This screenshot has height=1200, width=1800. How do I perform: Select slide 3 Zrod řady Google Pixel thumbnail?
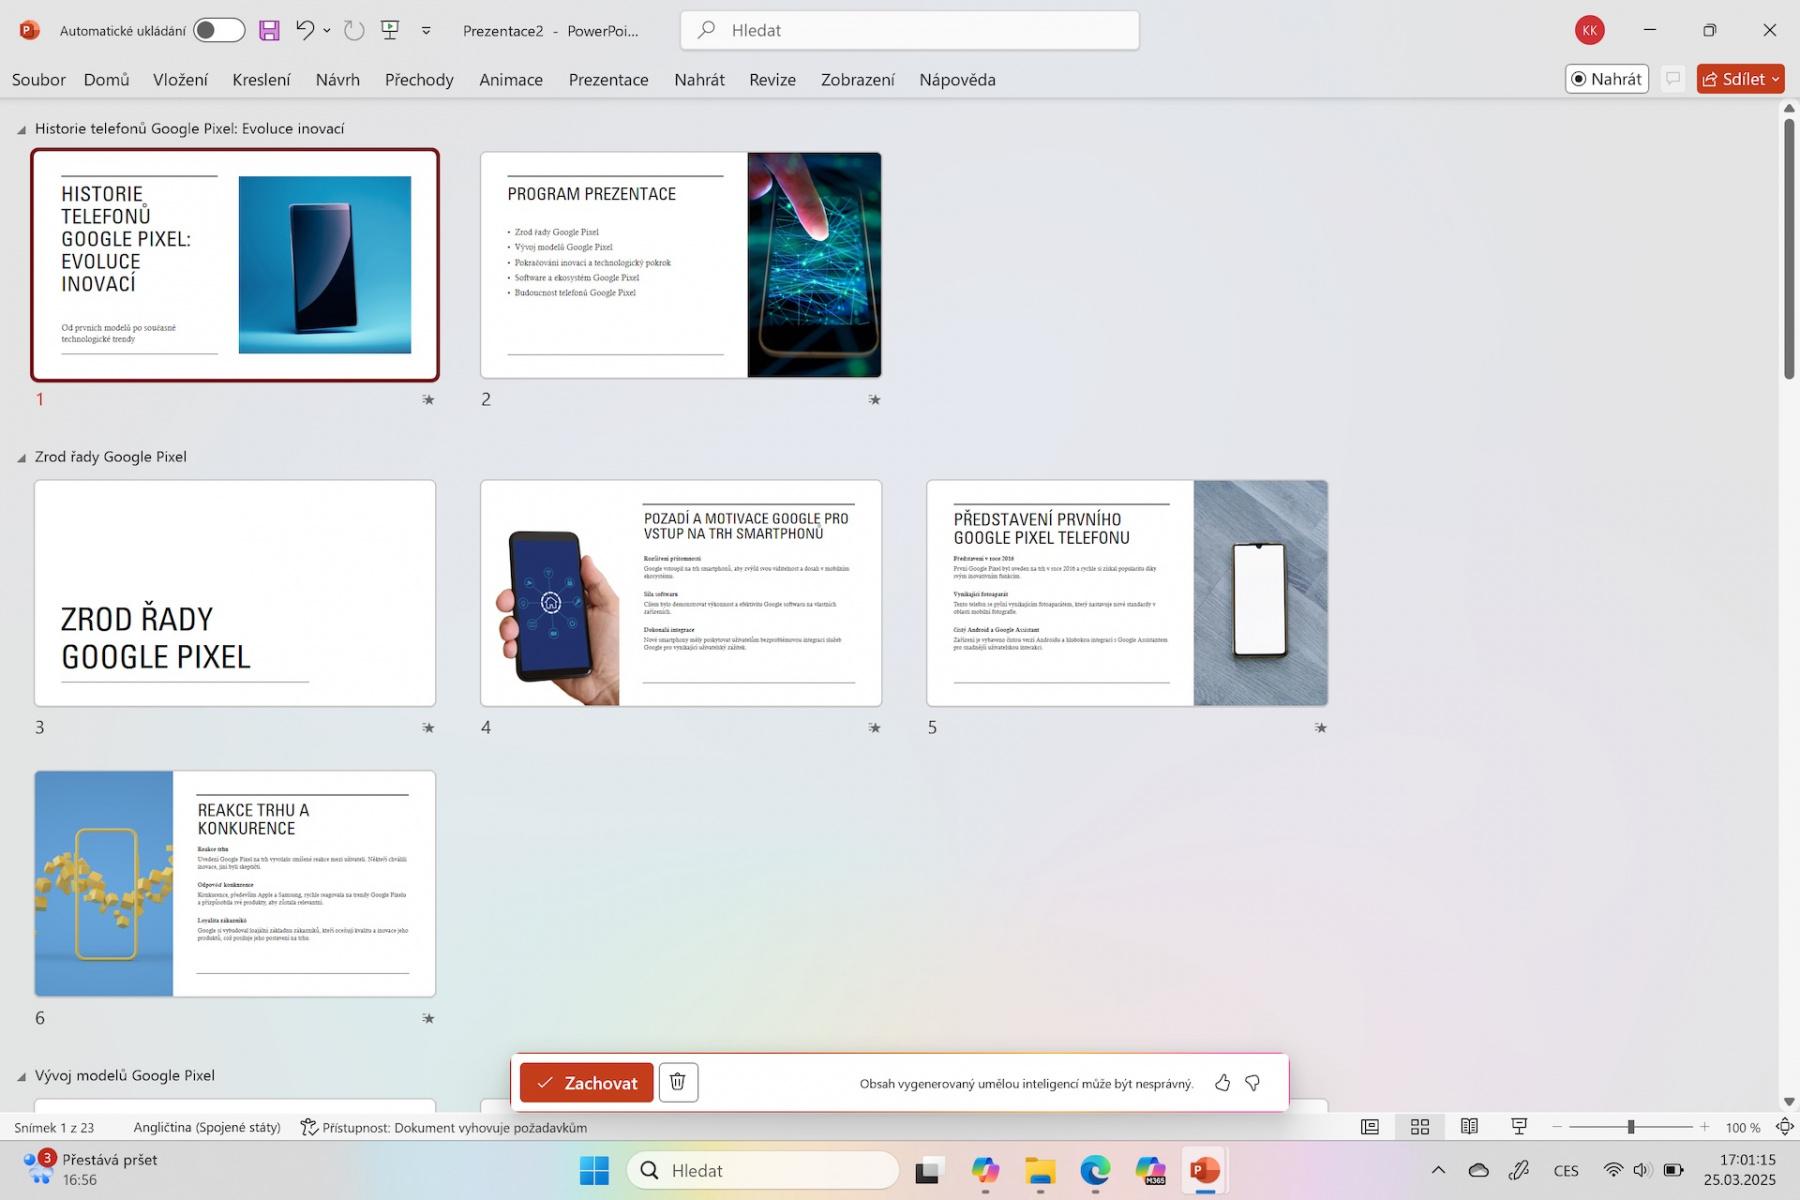click(235, 593)
